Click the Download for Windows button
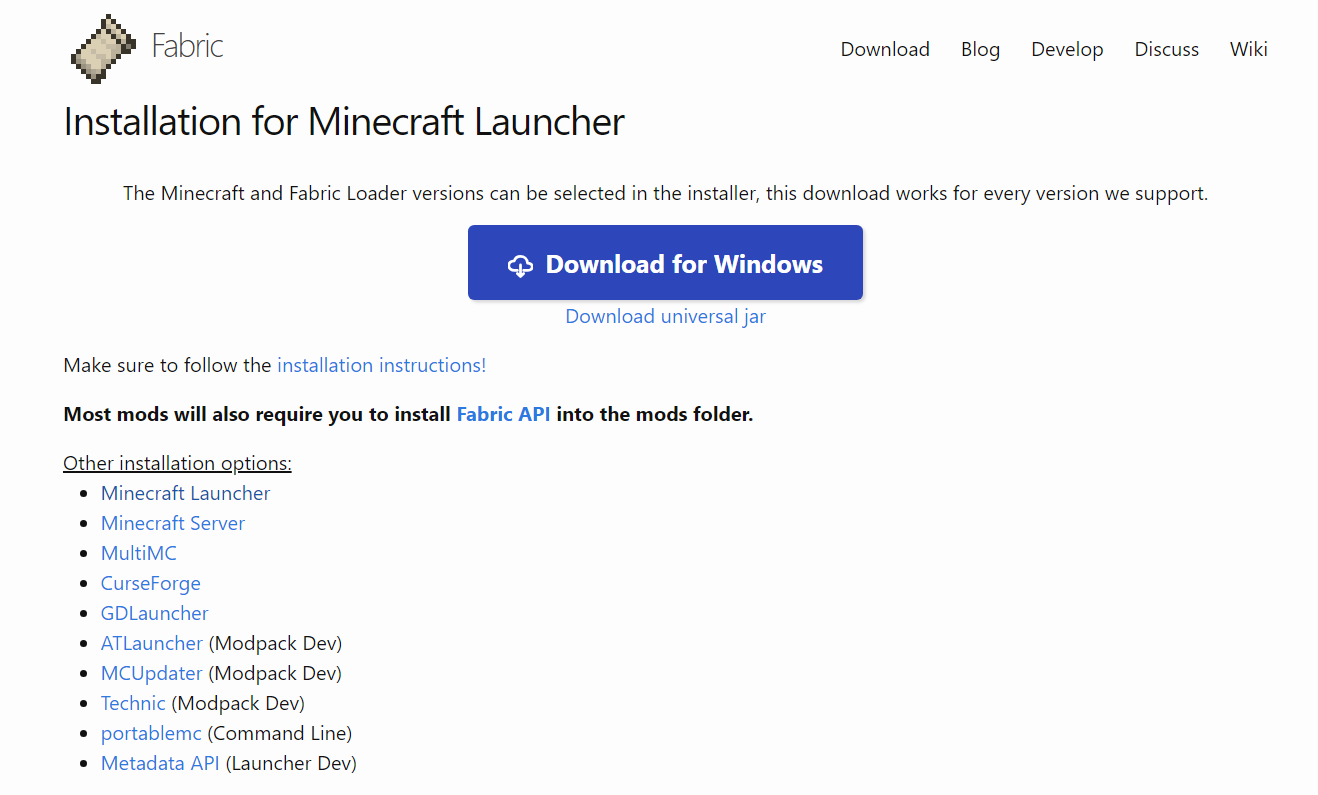 pos(665,262)
